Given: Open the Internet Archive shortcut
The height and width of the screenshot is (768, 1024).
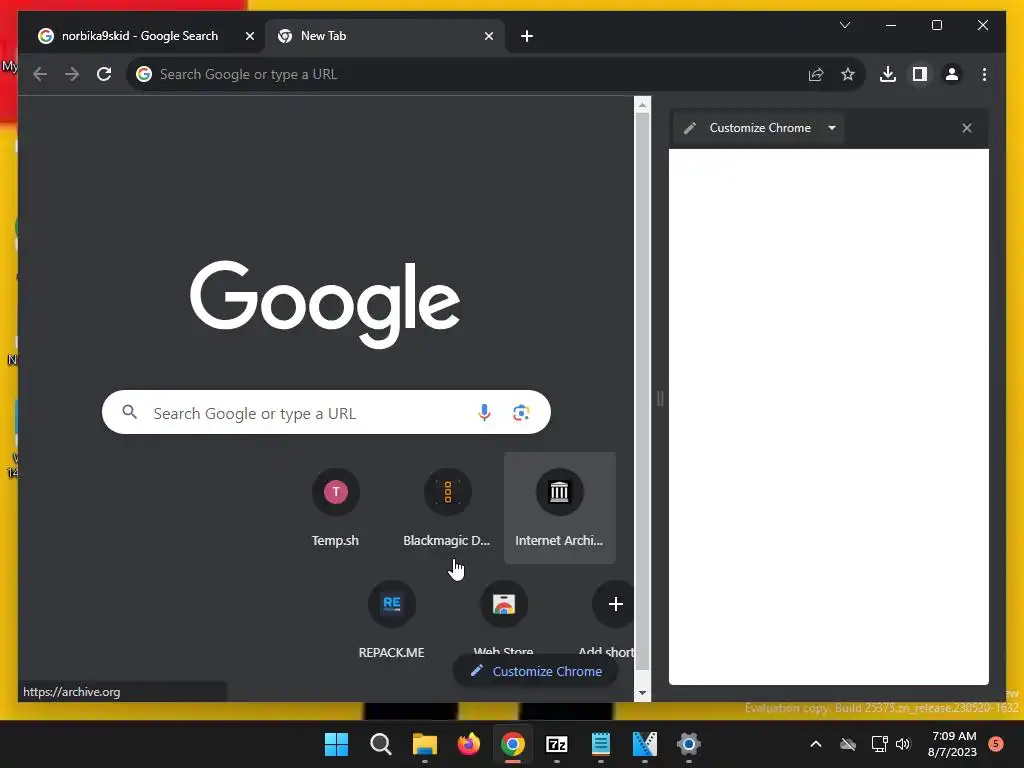Looking at the screenshot, I should tap(560, 508).
